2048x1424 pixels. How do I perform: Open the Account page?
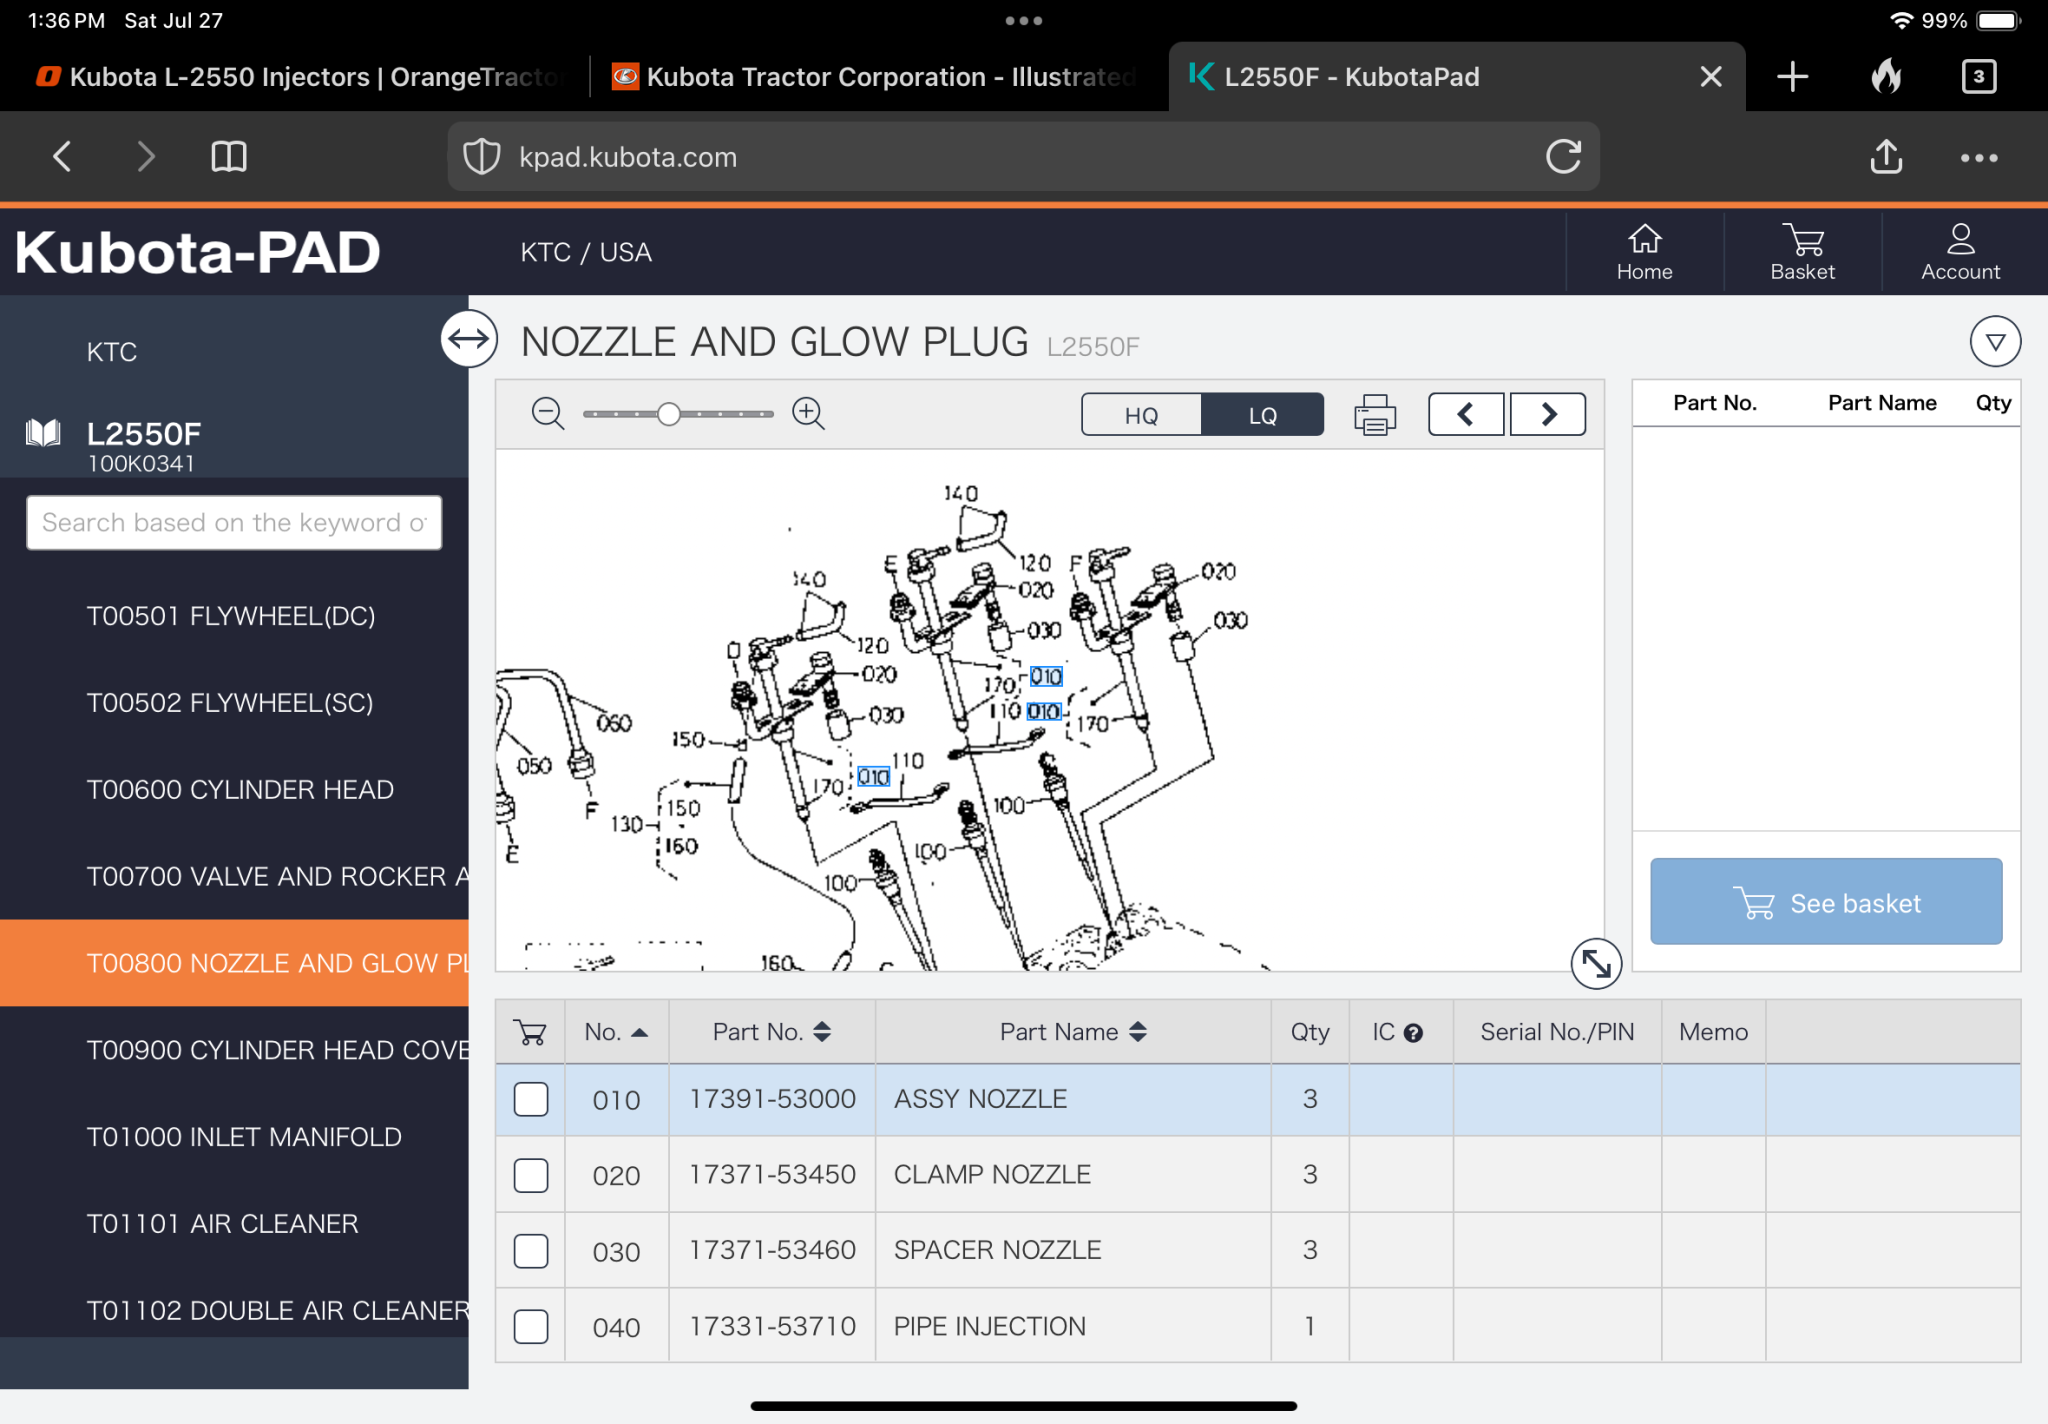point(1960,252)
